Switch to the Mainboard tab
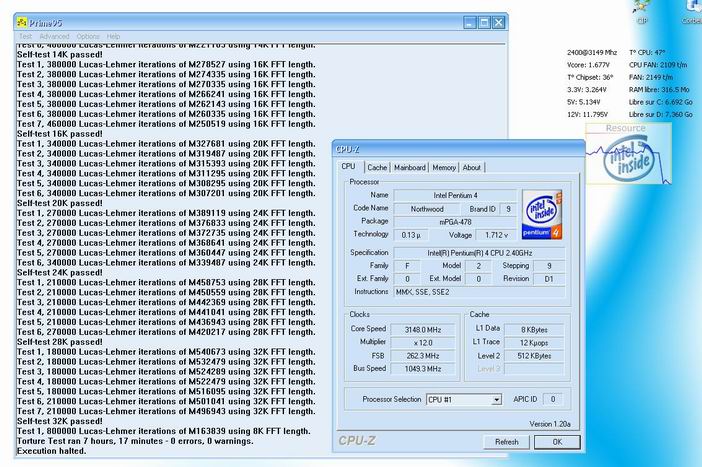The image size is (702, 467). 410,168
